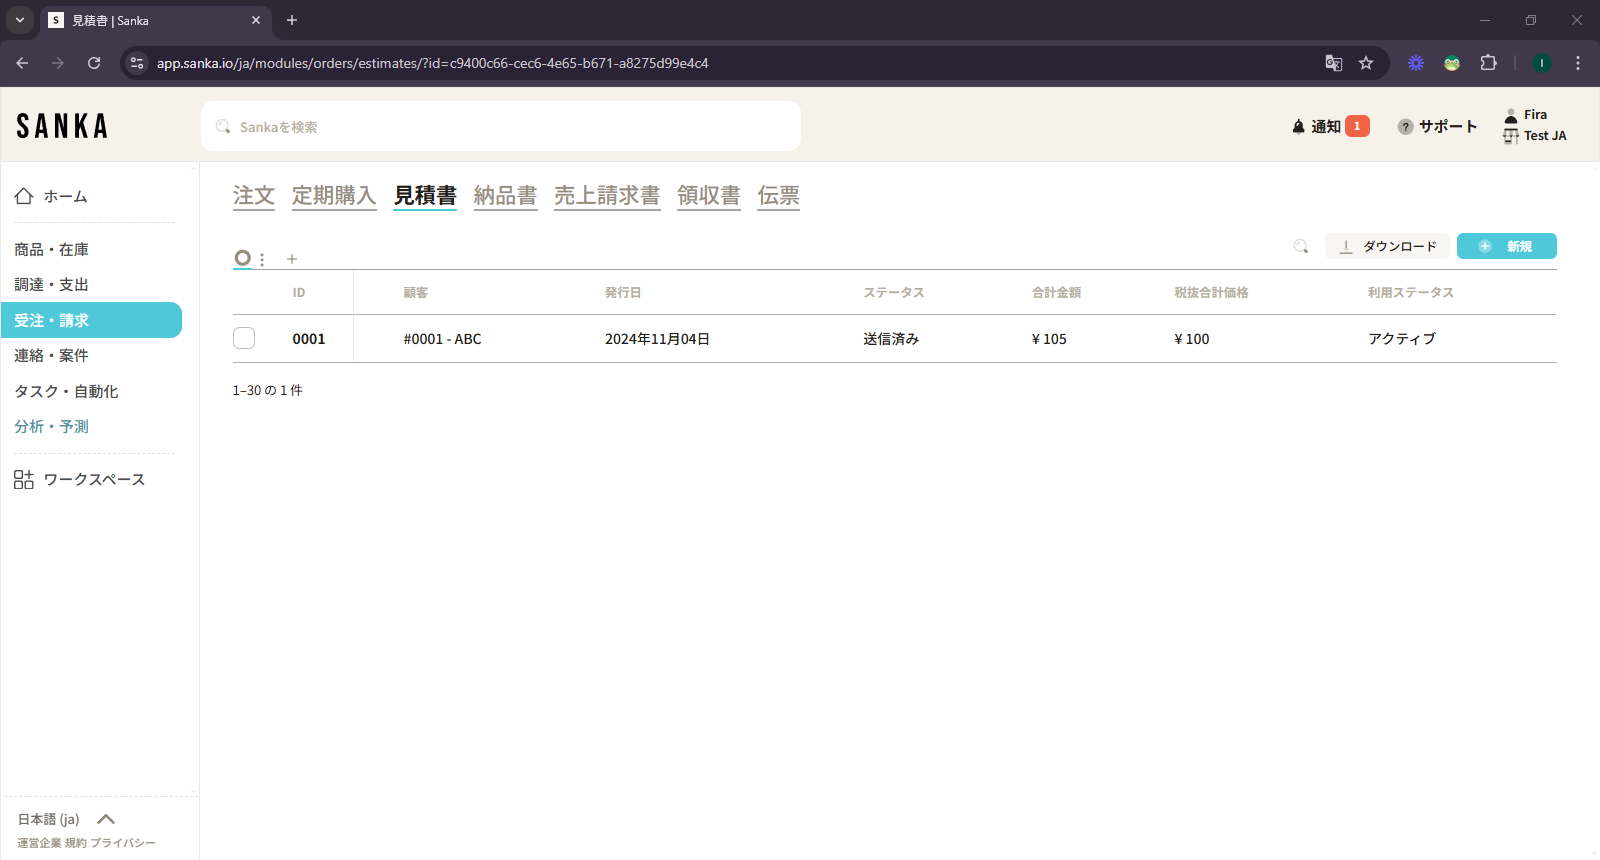
Task: Click the Home icon in sidebar
Action: 24,196
